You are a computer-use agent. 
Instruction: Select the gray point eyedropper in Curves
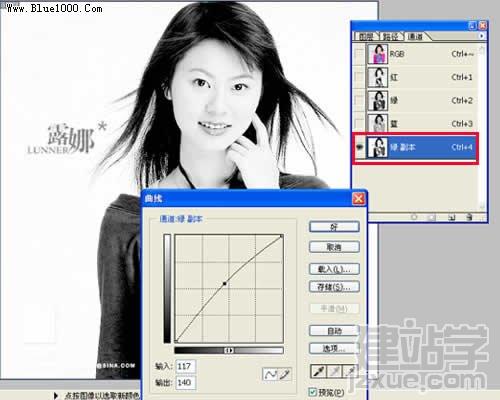(x=334, y=371)
